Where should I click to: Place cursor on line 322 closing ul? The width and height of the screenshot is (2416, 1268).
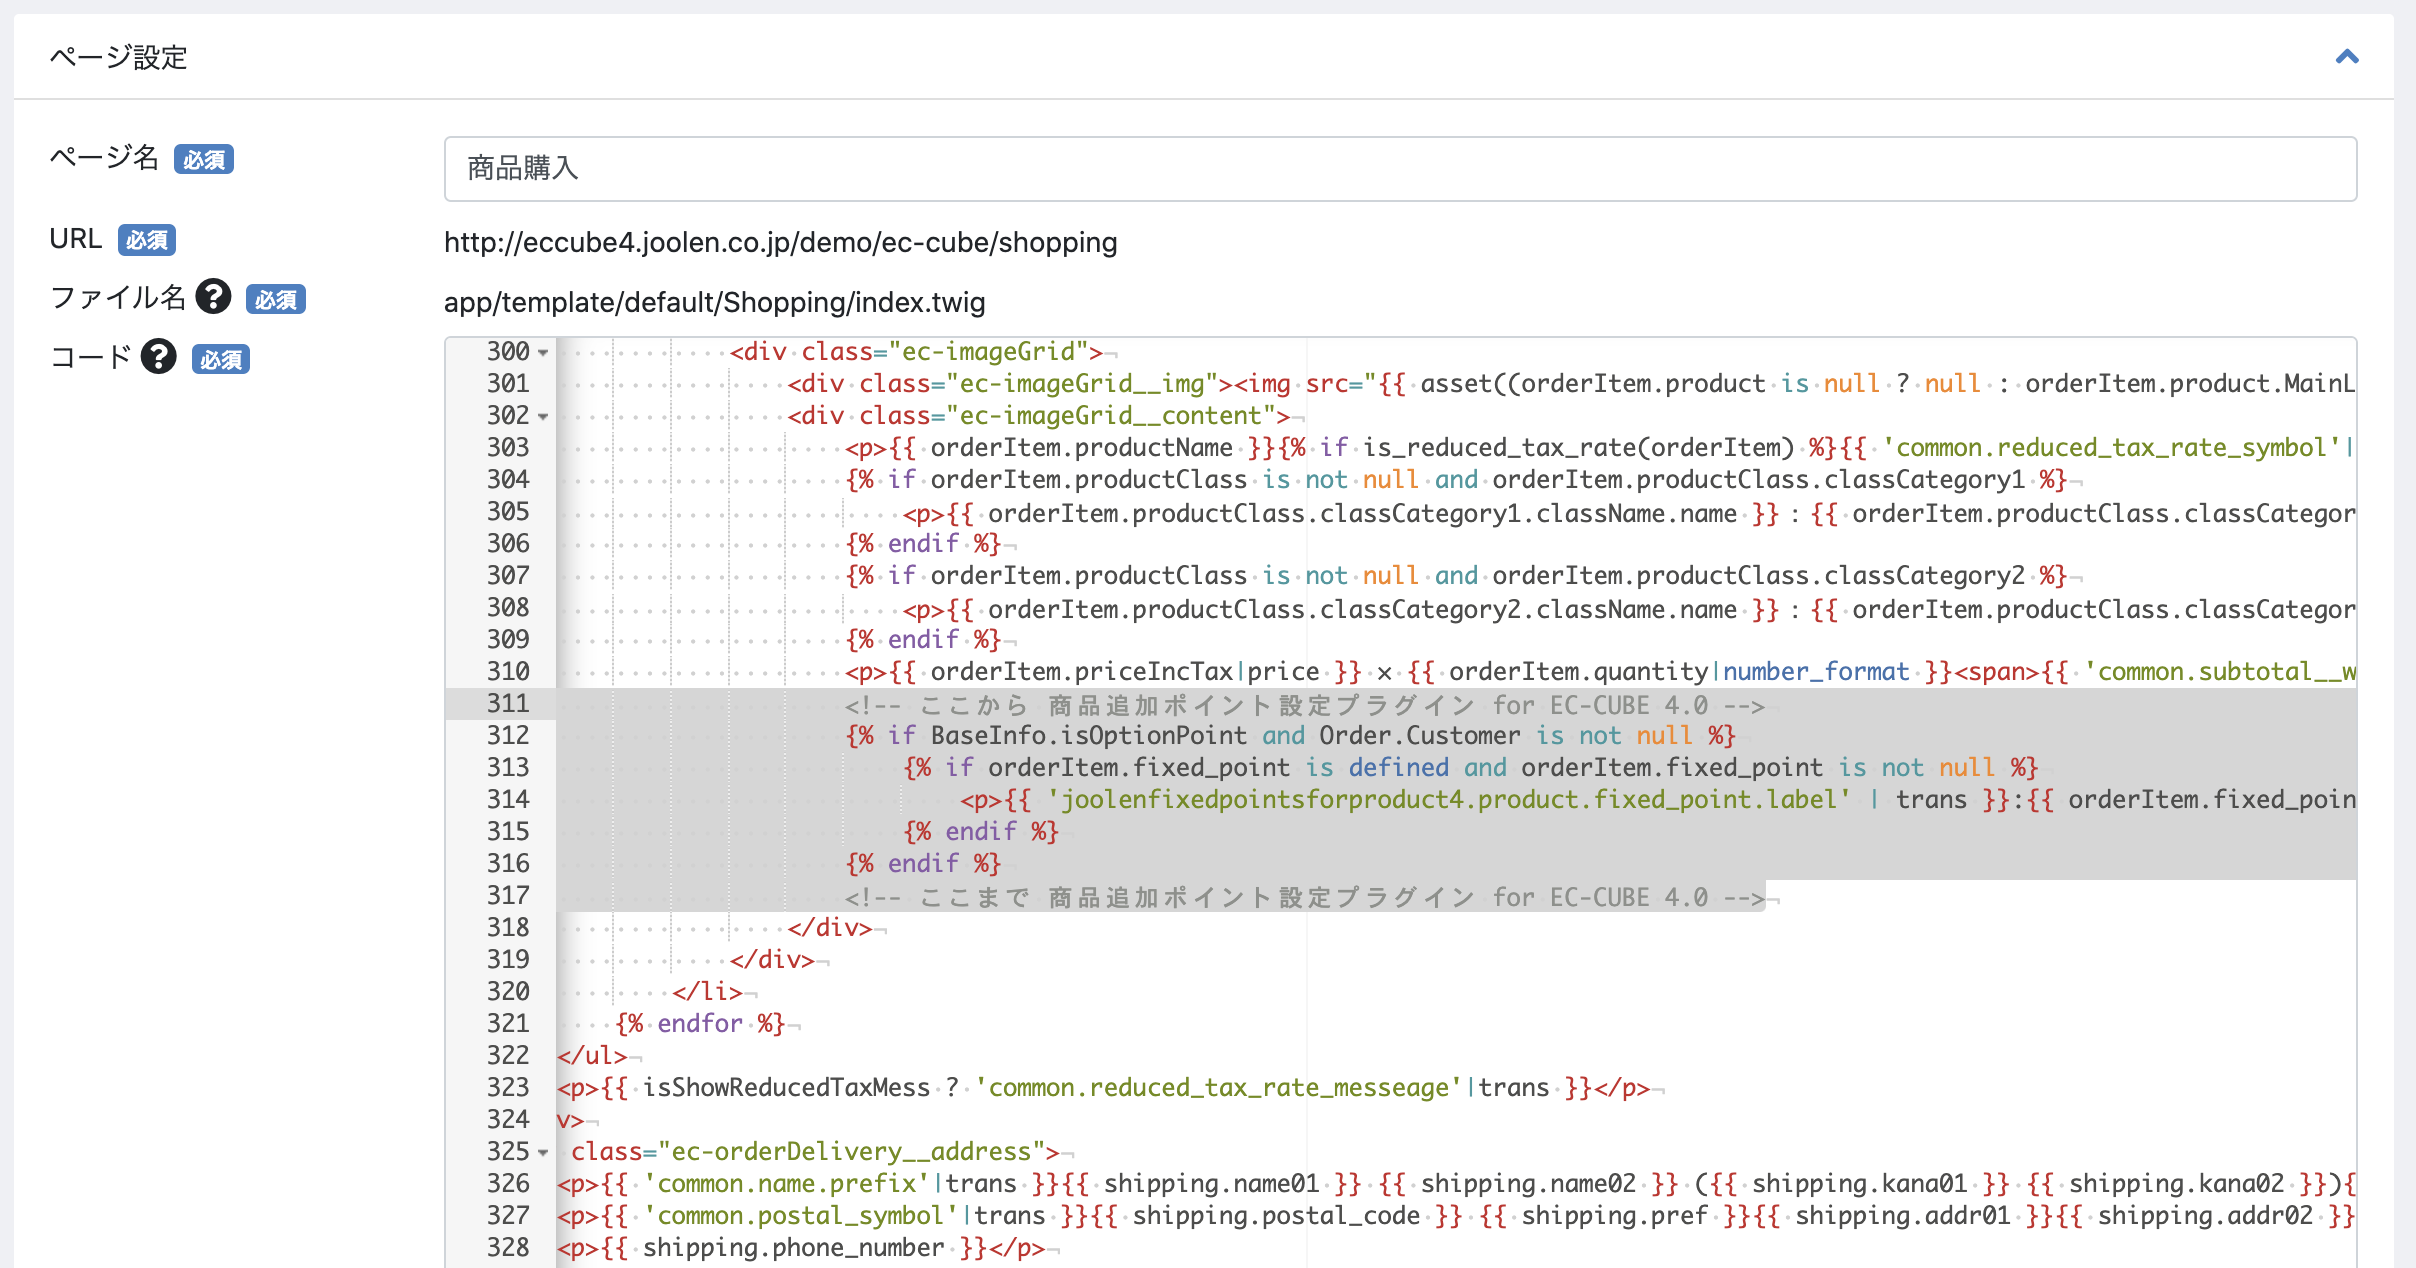[x=592, y=1056]
